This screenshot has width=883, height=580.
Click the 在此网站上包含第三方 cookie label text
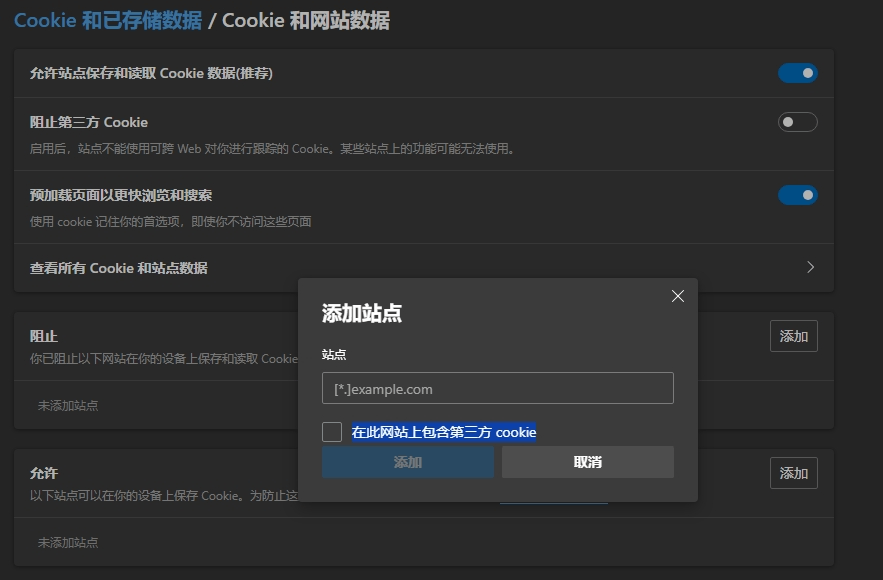tap(444, 432)
